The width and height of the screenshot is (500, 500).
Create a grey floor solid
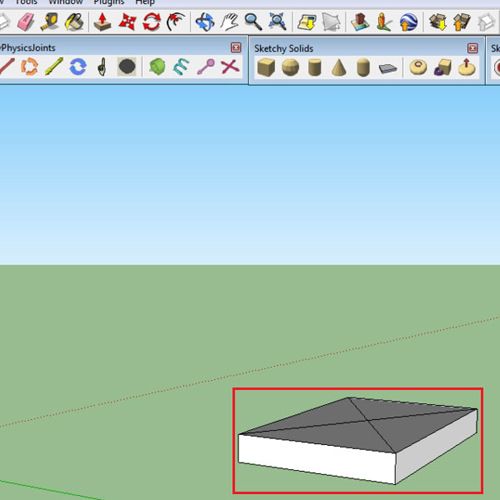388,68
